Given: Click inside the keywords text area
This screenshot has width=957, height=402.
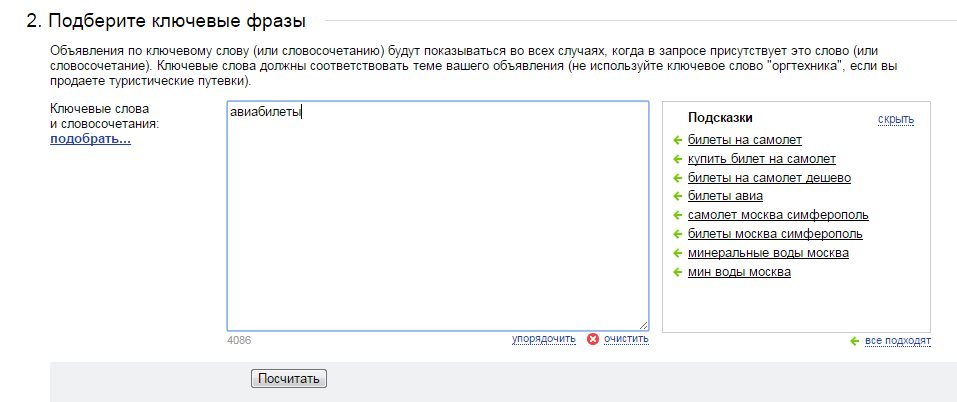Looking at the screenshot, I should point(437,220).
